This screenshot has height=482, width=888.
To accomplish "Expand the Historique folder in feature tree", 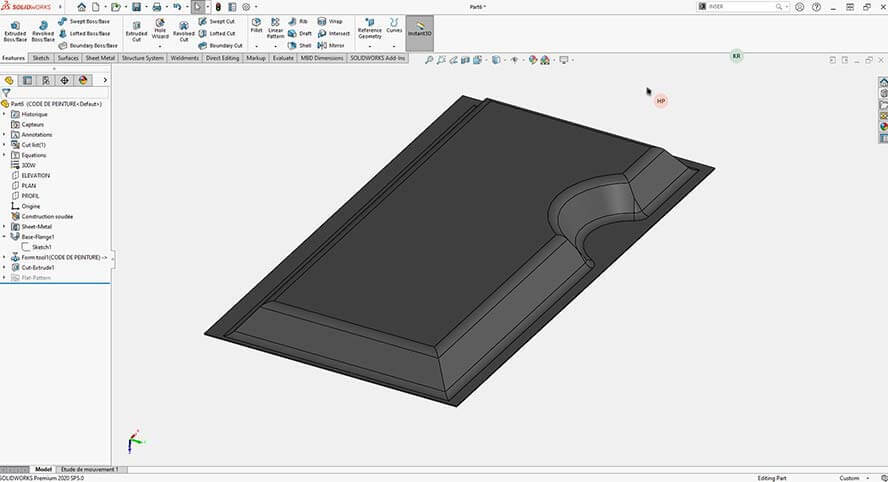I will tap(4, 114).
